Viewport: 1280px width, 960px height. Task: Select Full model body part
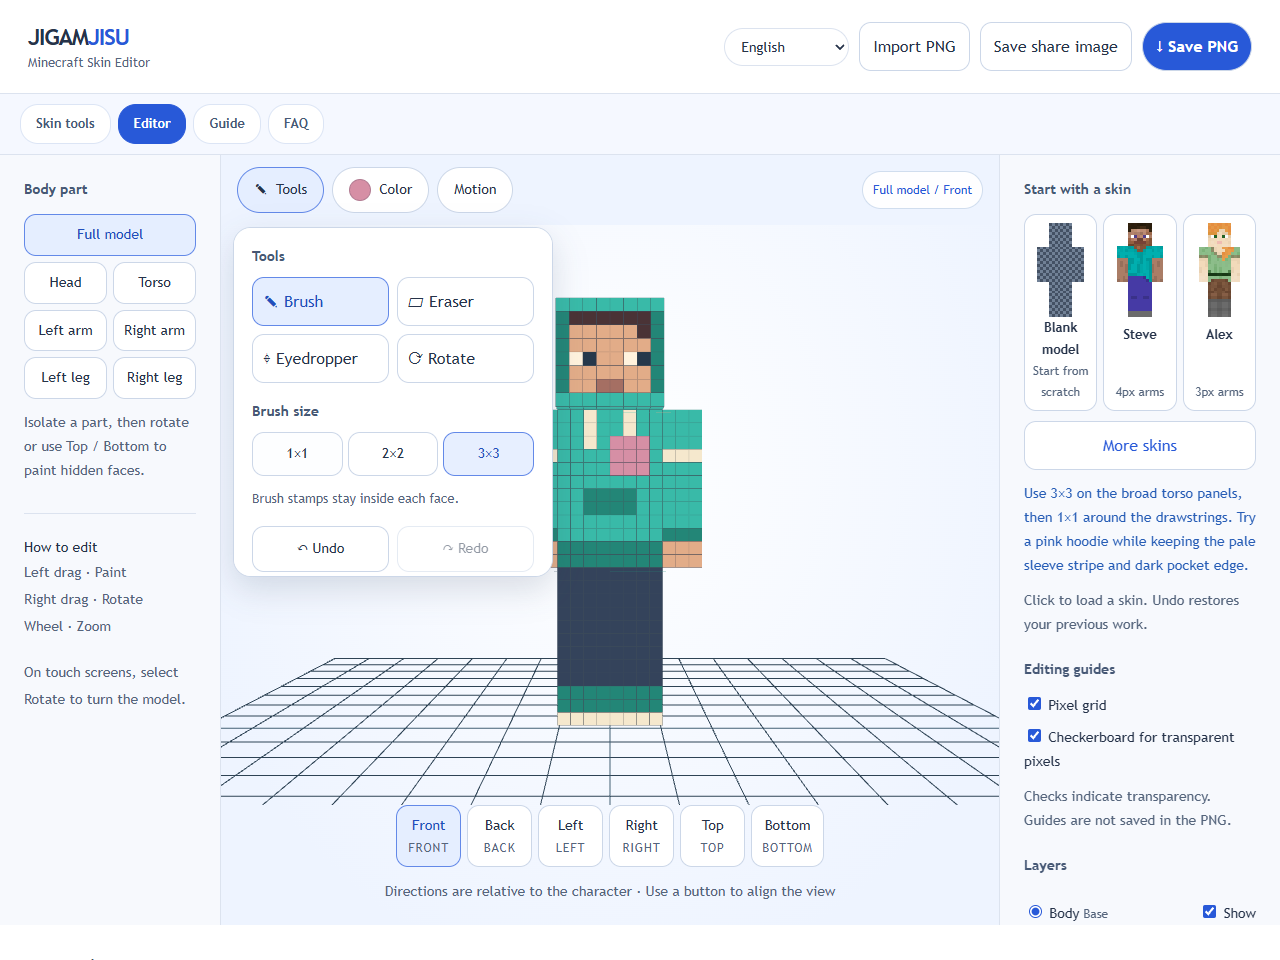110,235
